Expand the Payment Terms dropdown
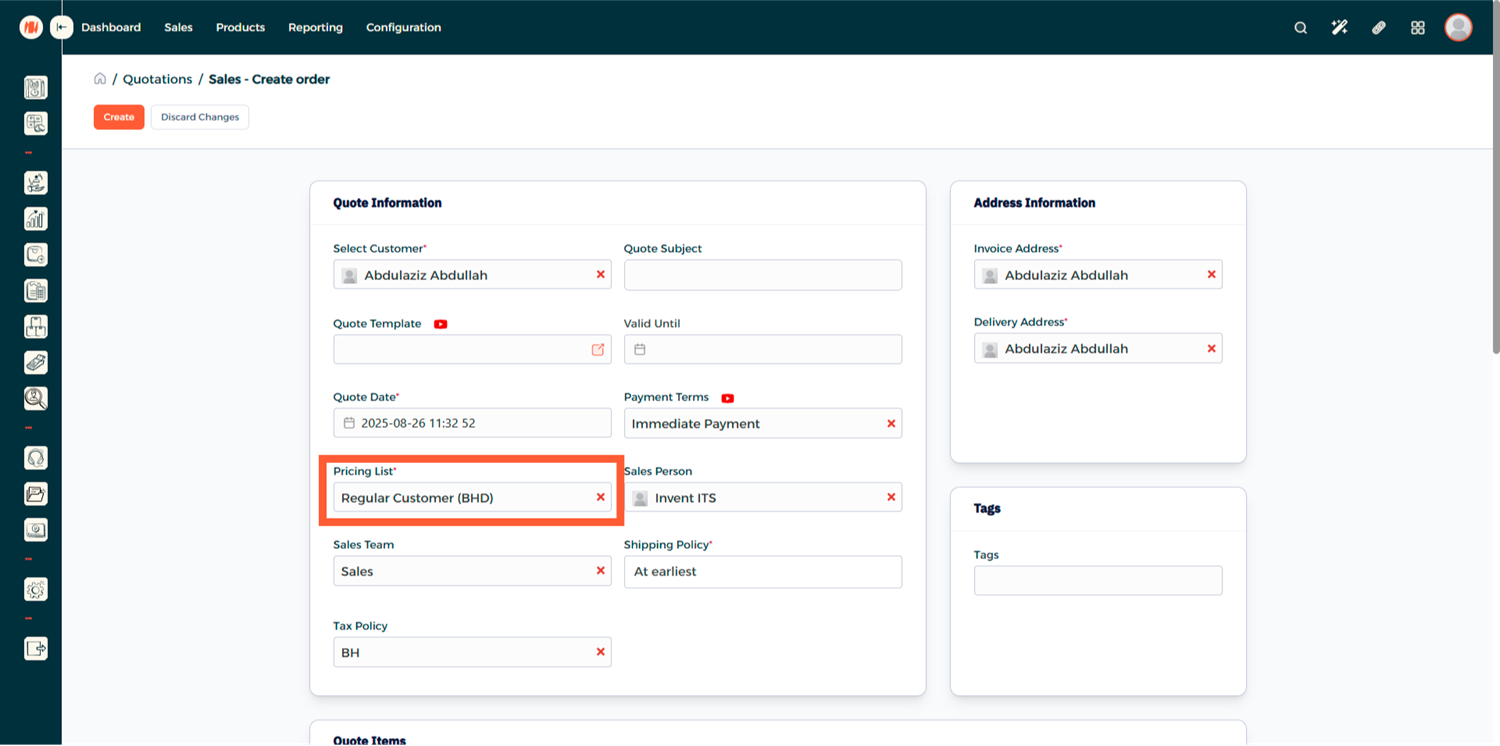This screenshot has height=746, width=1500. pos(750,424)
